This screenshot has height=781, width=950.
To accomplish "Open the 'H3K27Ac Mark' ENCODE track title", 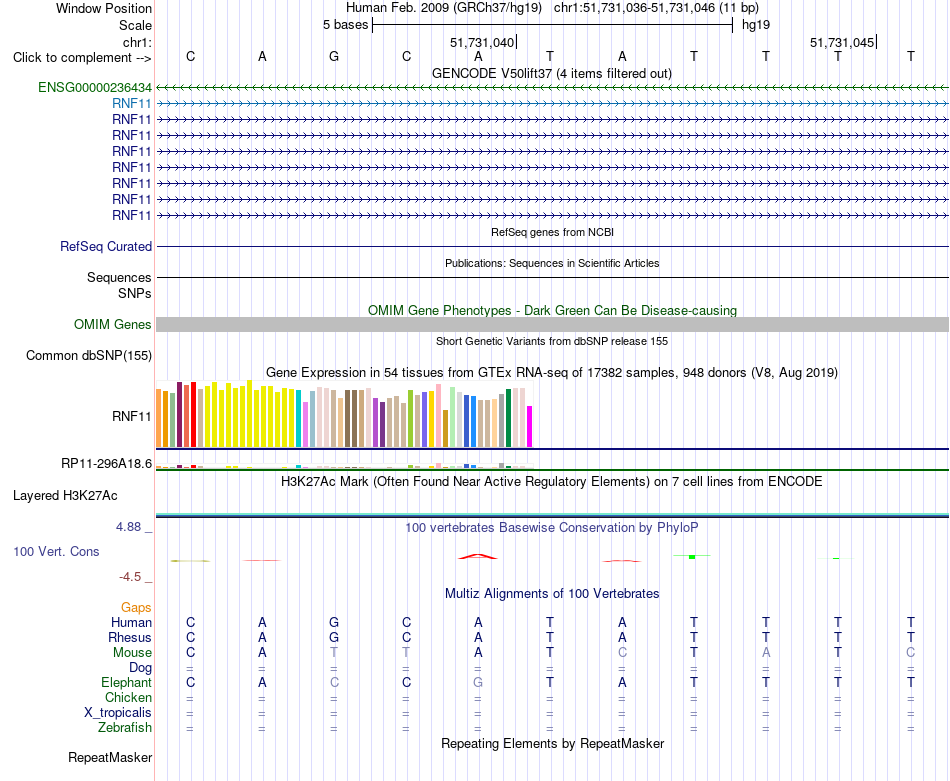I will pos(552,482).
